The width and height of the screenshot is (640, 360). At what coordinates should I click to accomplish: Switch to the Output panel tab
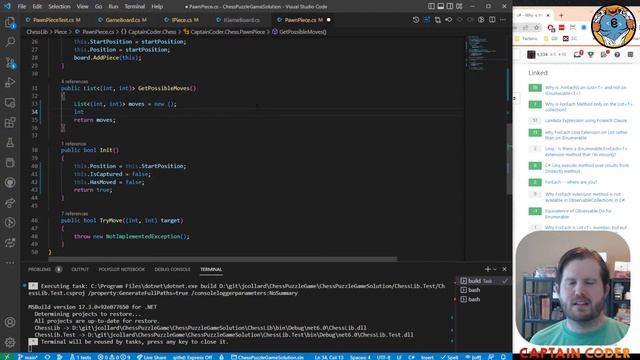coord(80,269)
